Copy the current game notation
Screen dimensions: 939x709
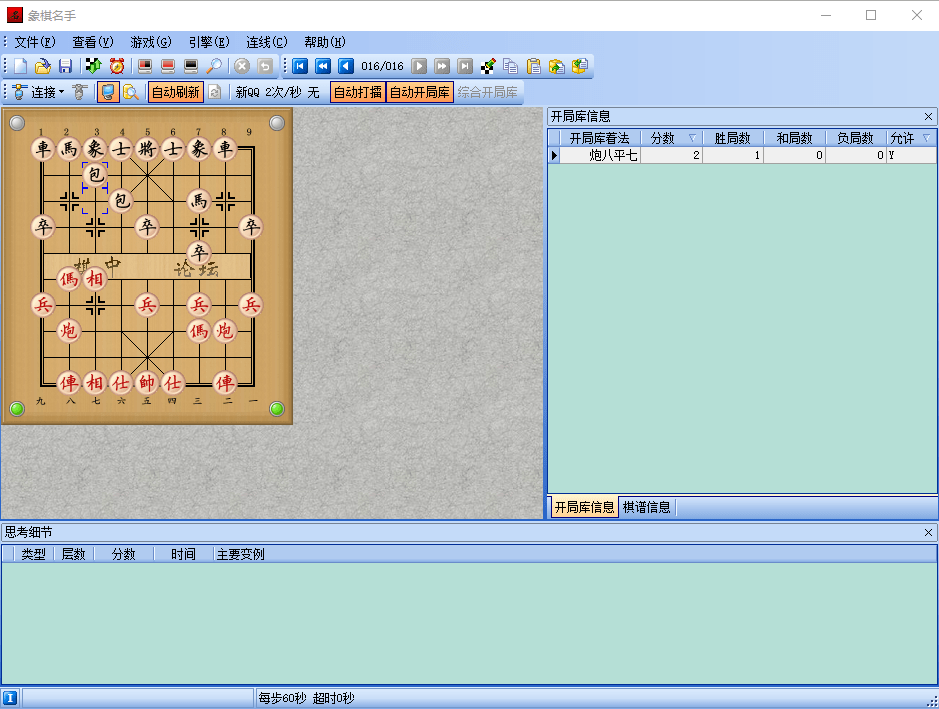click(x=510, y=66)
